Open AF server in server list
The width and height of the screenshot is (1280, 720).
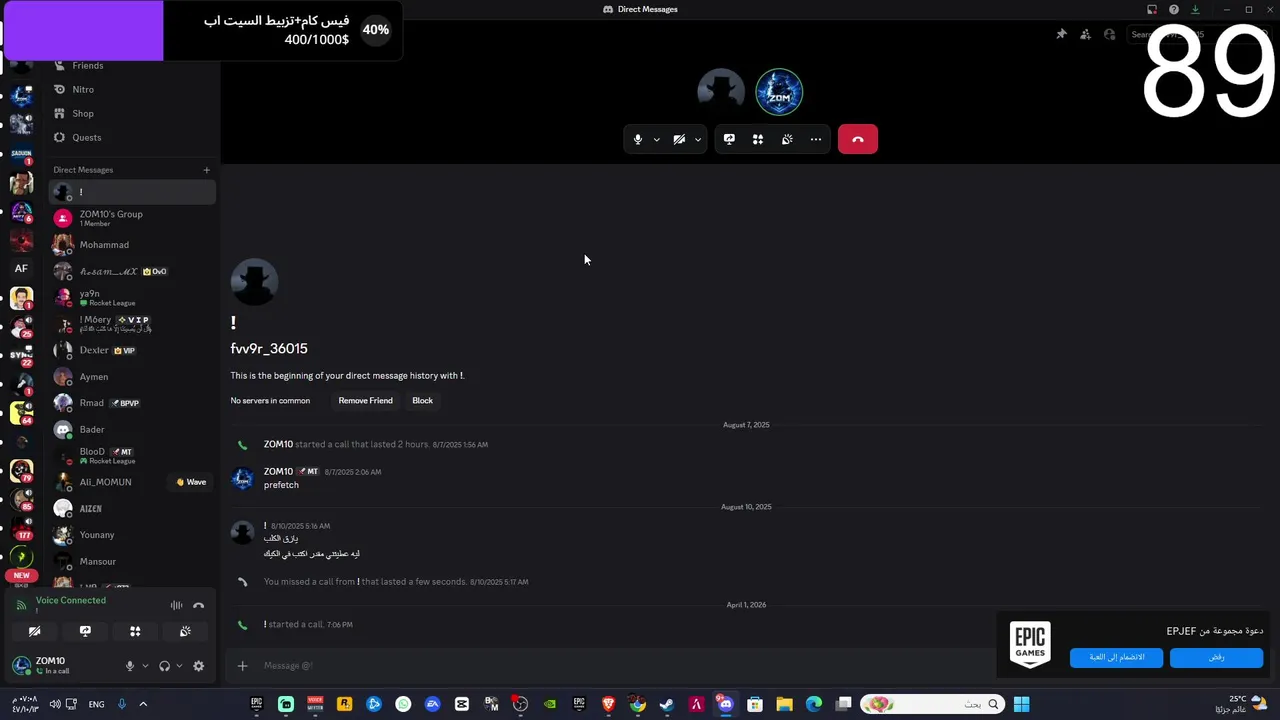(21, 268)
